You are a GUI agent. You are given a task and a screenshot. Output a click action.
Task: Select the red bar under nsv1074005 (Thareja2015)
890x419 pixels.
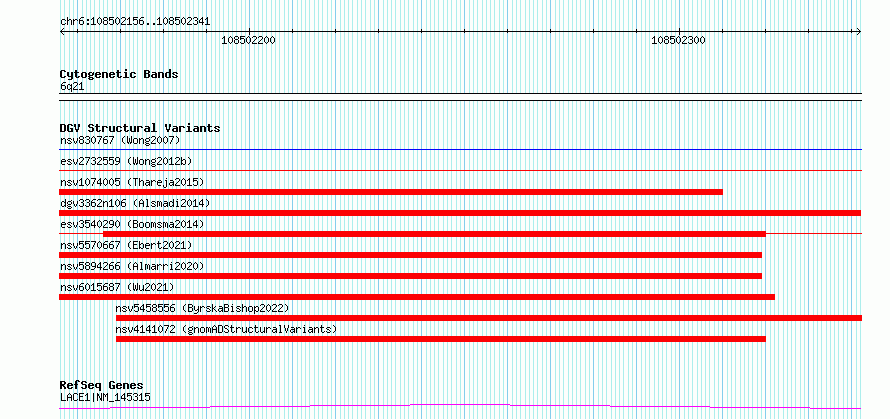click(391, 192)
